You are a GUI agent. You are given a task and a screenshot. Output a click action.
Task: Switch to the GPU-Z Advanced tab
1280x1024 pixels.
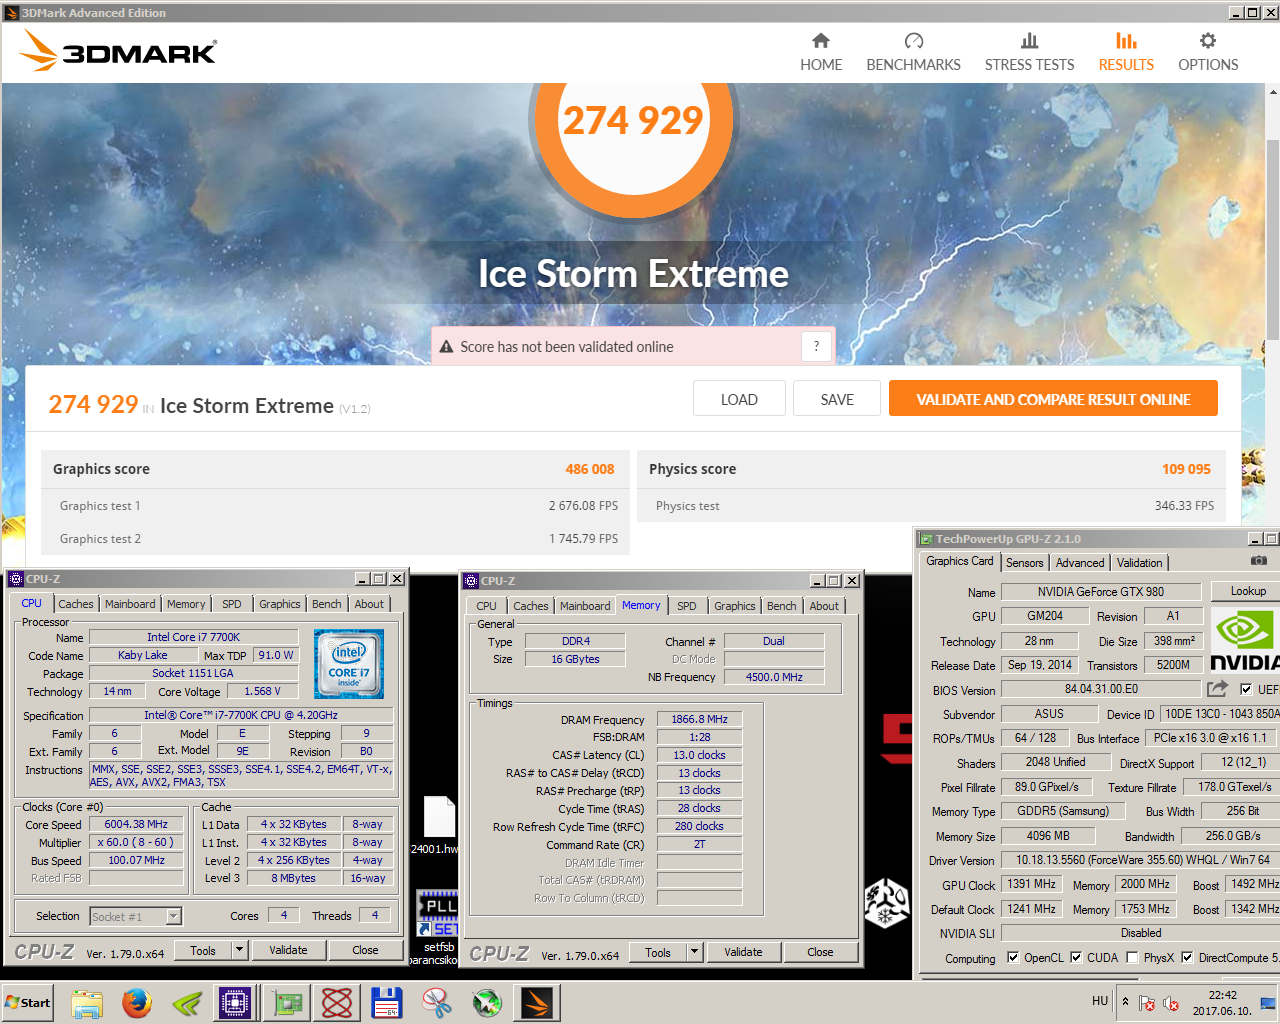(1080, 563)
